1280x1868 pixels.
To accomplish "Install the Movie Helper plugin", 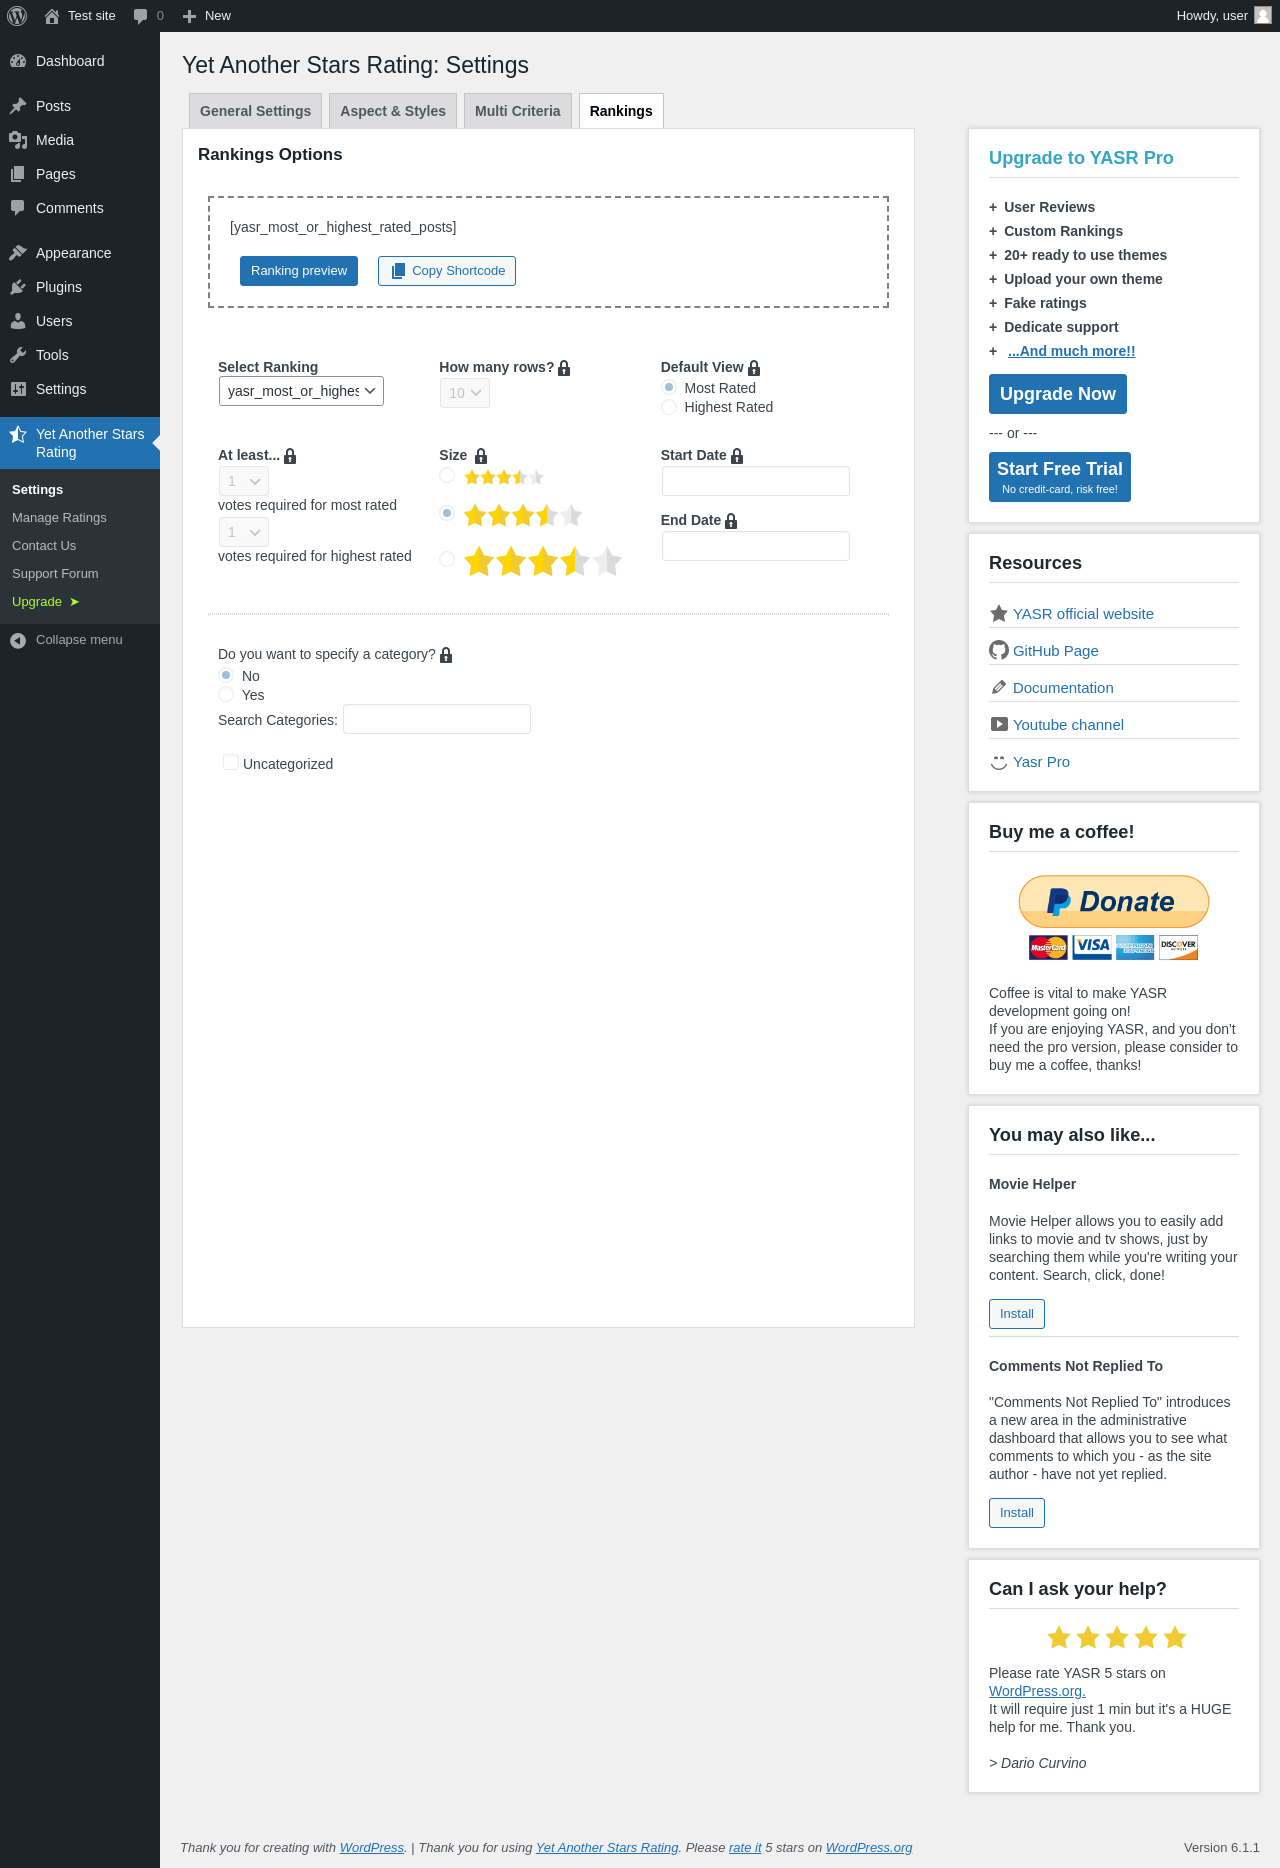I will 1017,1314.
